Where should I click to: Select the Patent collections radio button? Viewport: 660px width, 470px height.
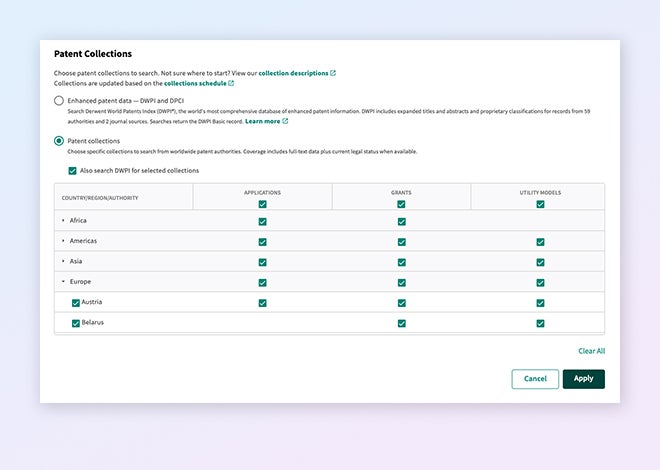tap(59, 141)
